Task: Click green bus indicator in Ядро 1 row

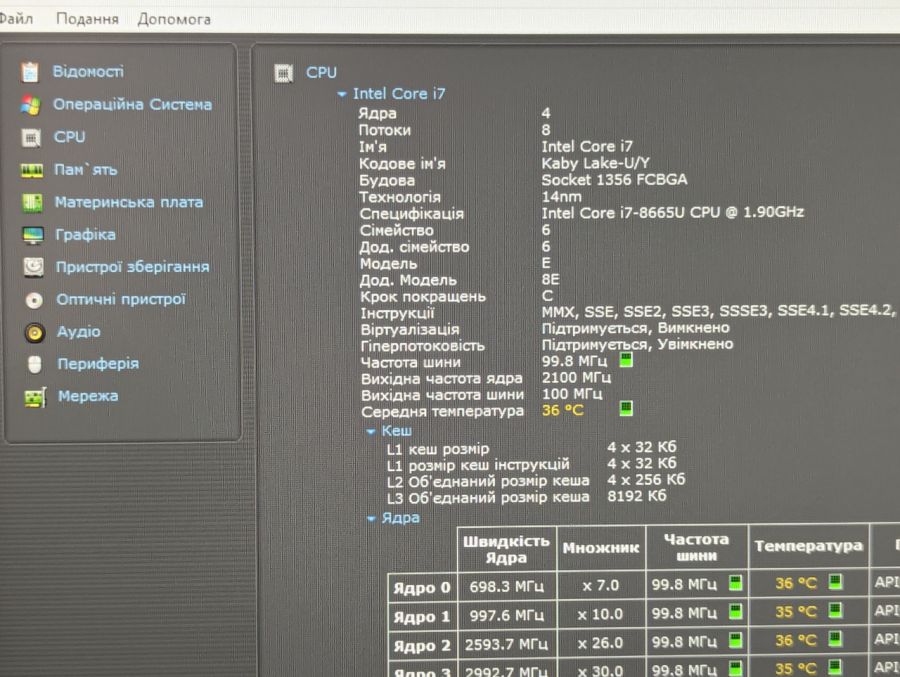Action: (x=735, y=612)
